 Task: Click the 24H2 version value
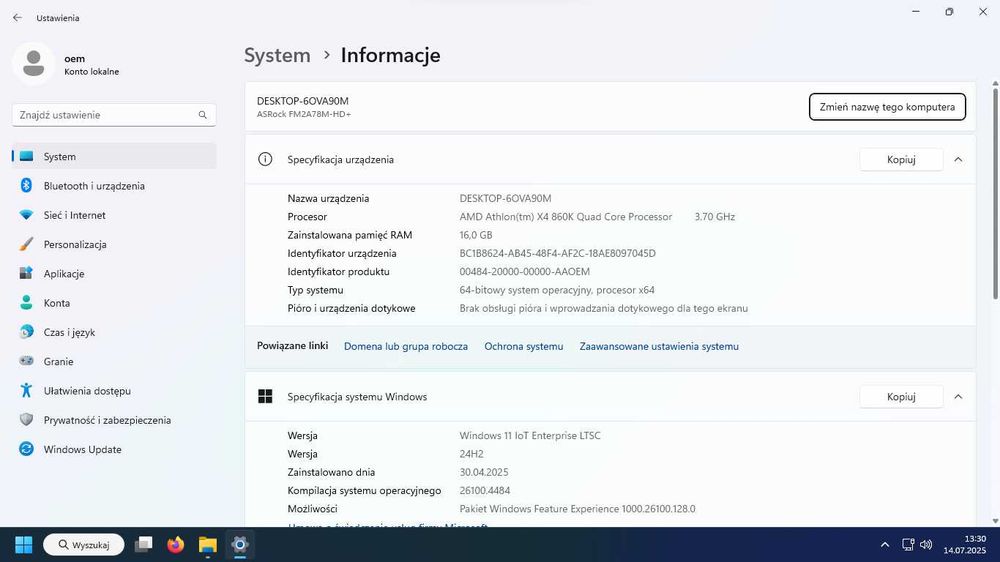[471, 454]
